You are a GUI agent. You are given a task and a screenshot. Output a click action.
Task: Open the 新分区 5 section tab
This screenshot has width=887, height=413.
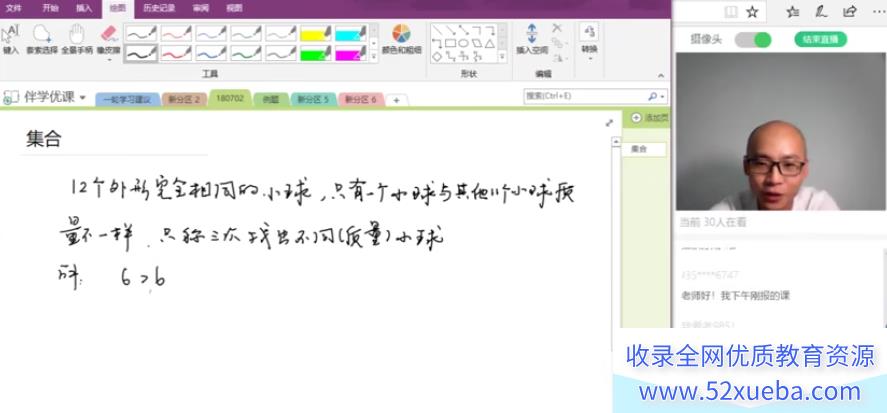[x=313, y=100]
